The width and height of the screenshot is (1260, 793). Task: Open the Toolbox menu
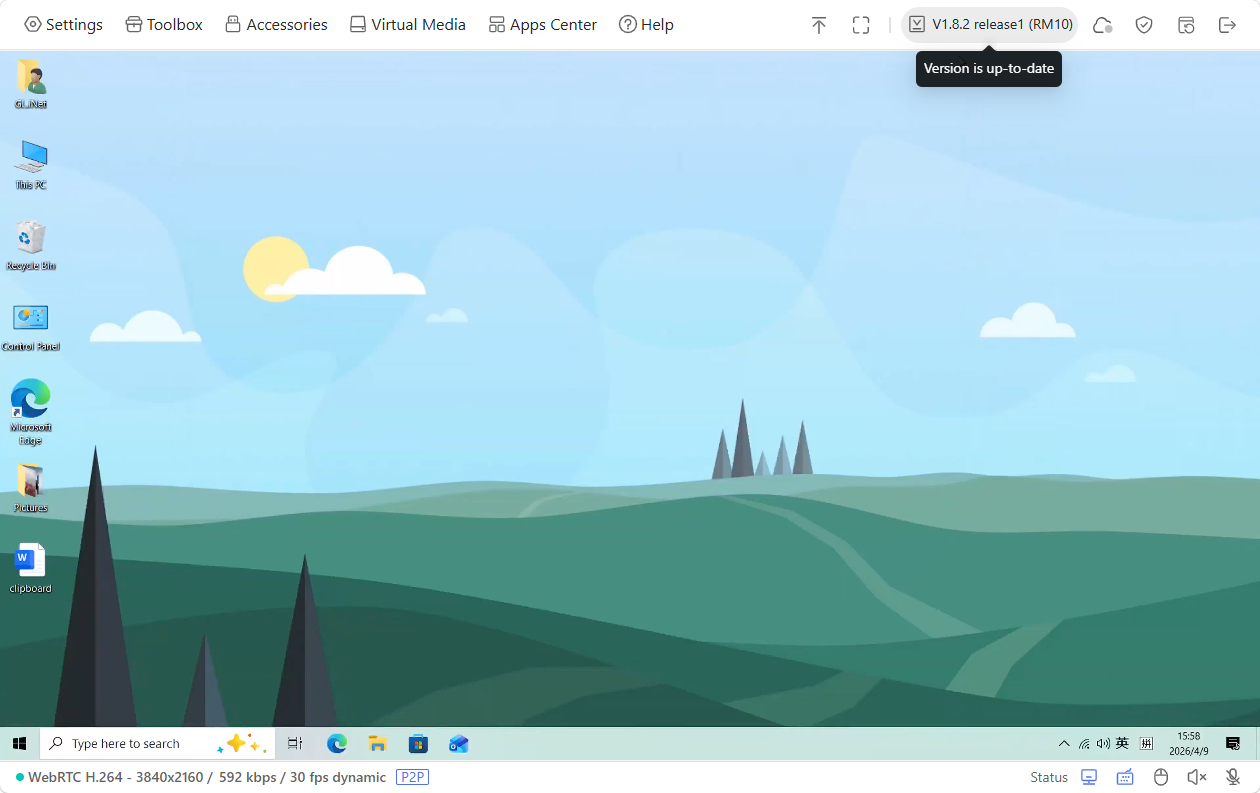[164, 25]
